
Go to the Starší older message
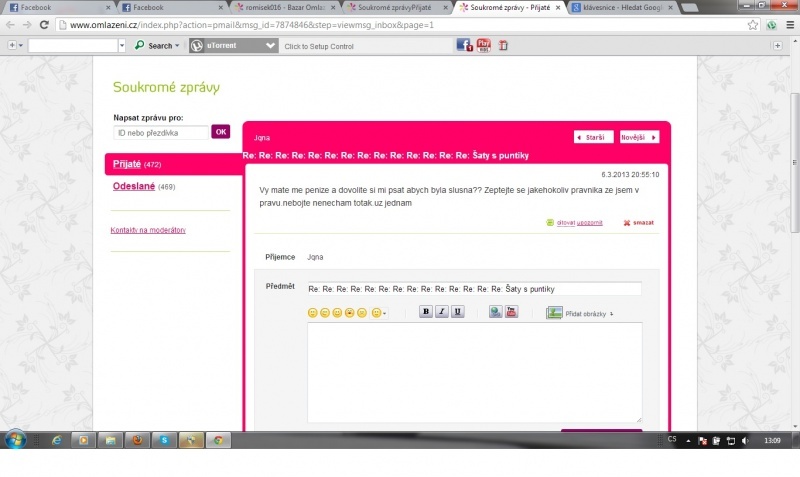point(594,137)
